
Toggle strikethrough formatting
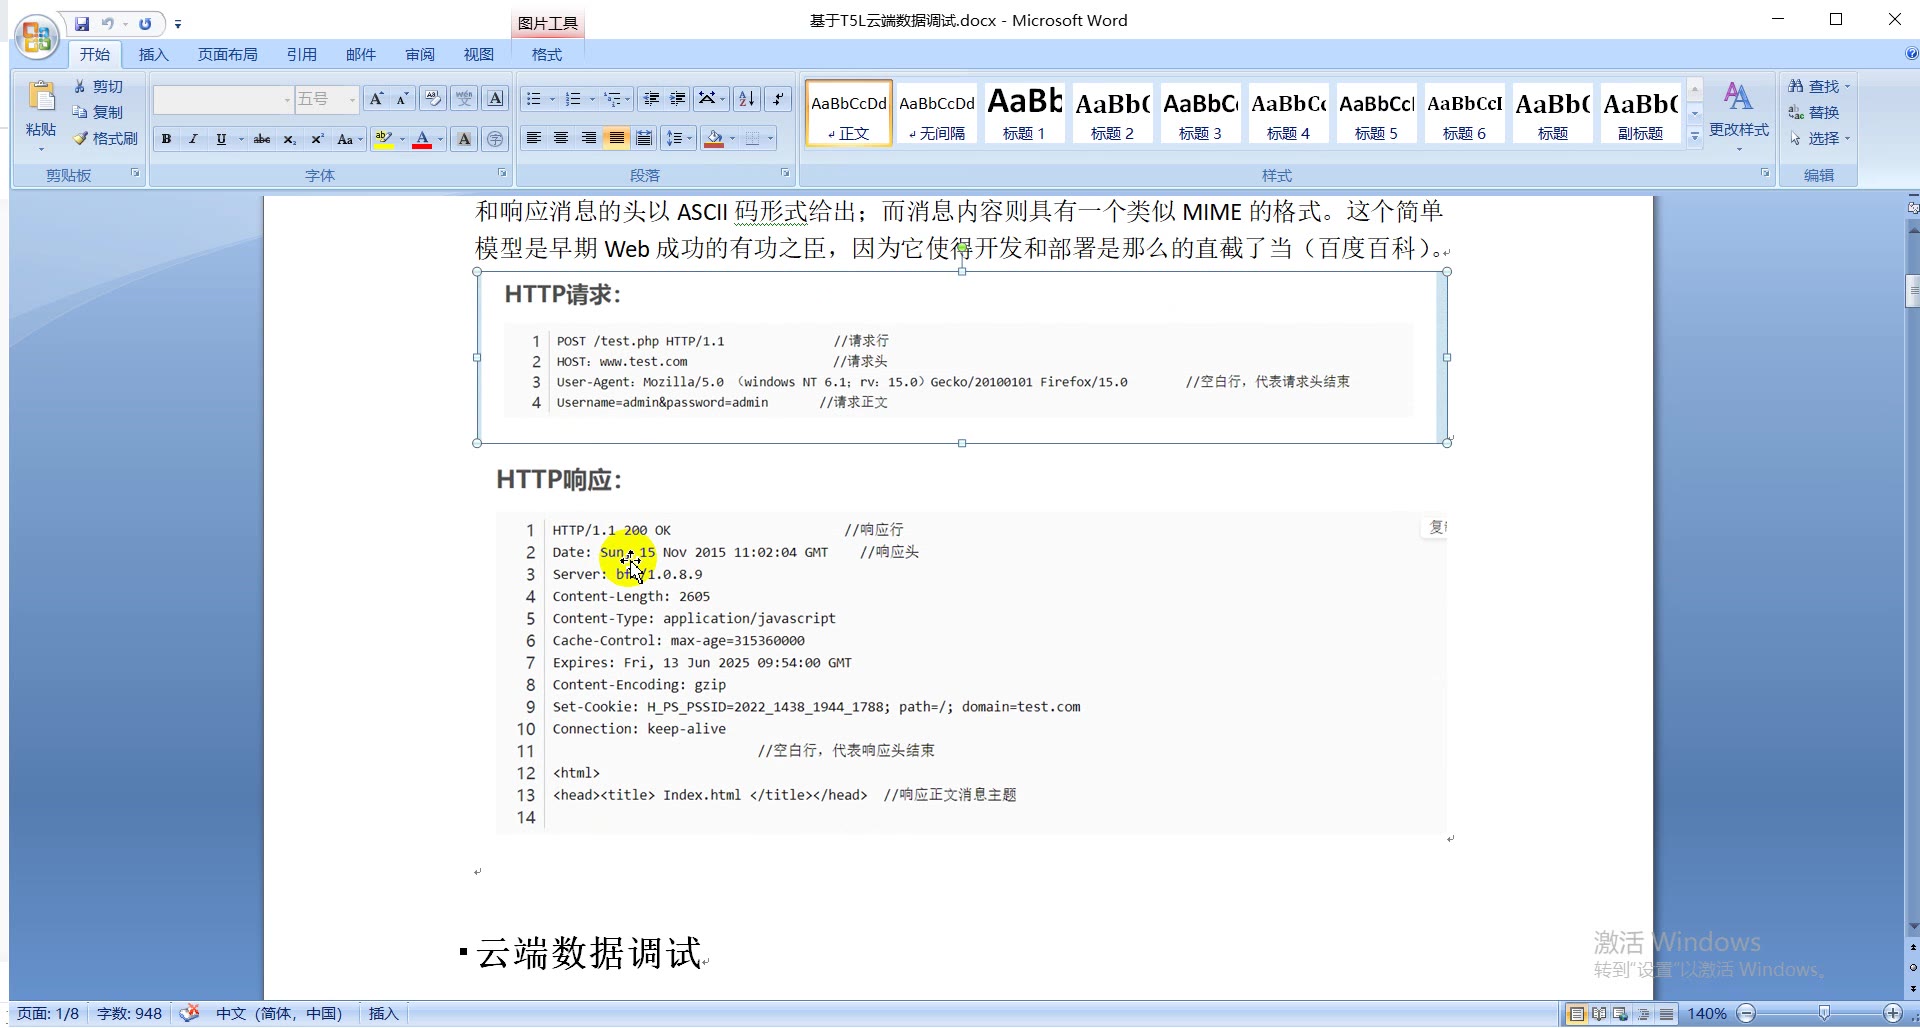tap(261, 139)
